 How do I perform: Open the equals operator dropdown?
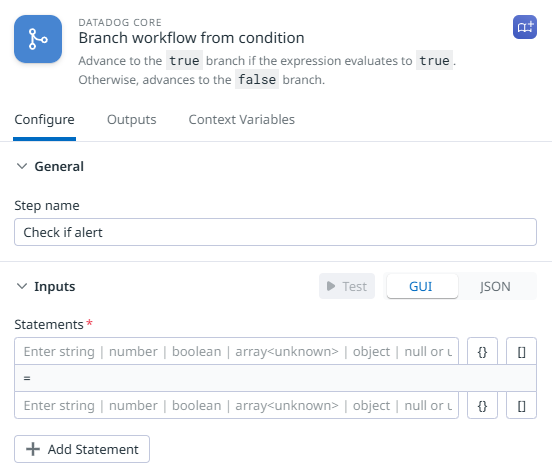click(x=275, y=378)
